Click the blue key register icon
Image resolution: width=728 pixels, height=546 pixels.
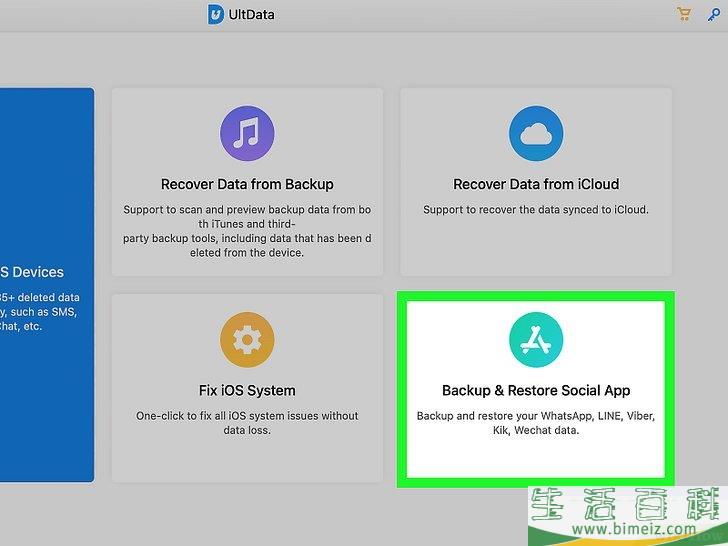pos(714,14)
